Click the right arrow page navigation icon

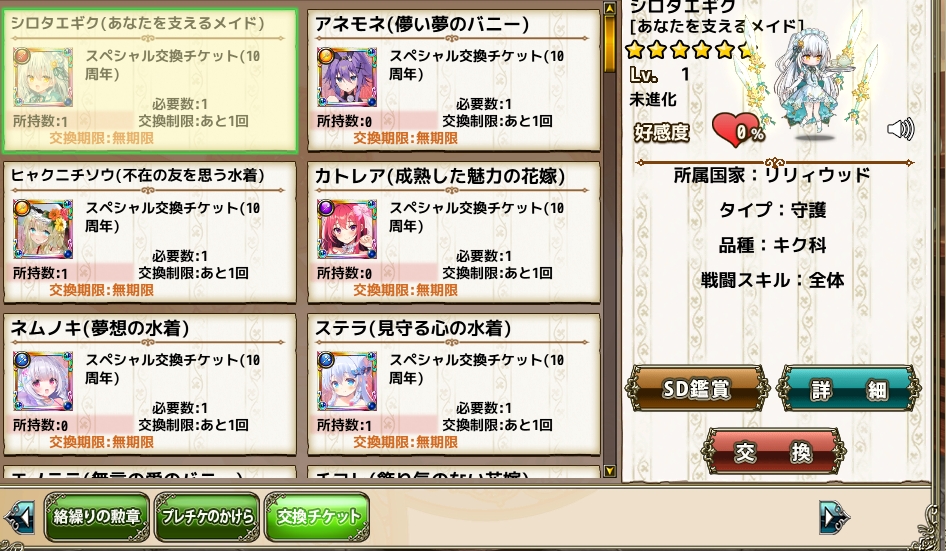click(x=834, y=517)
